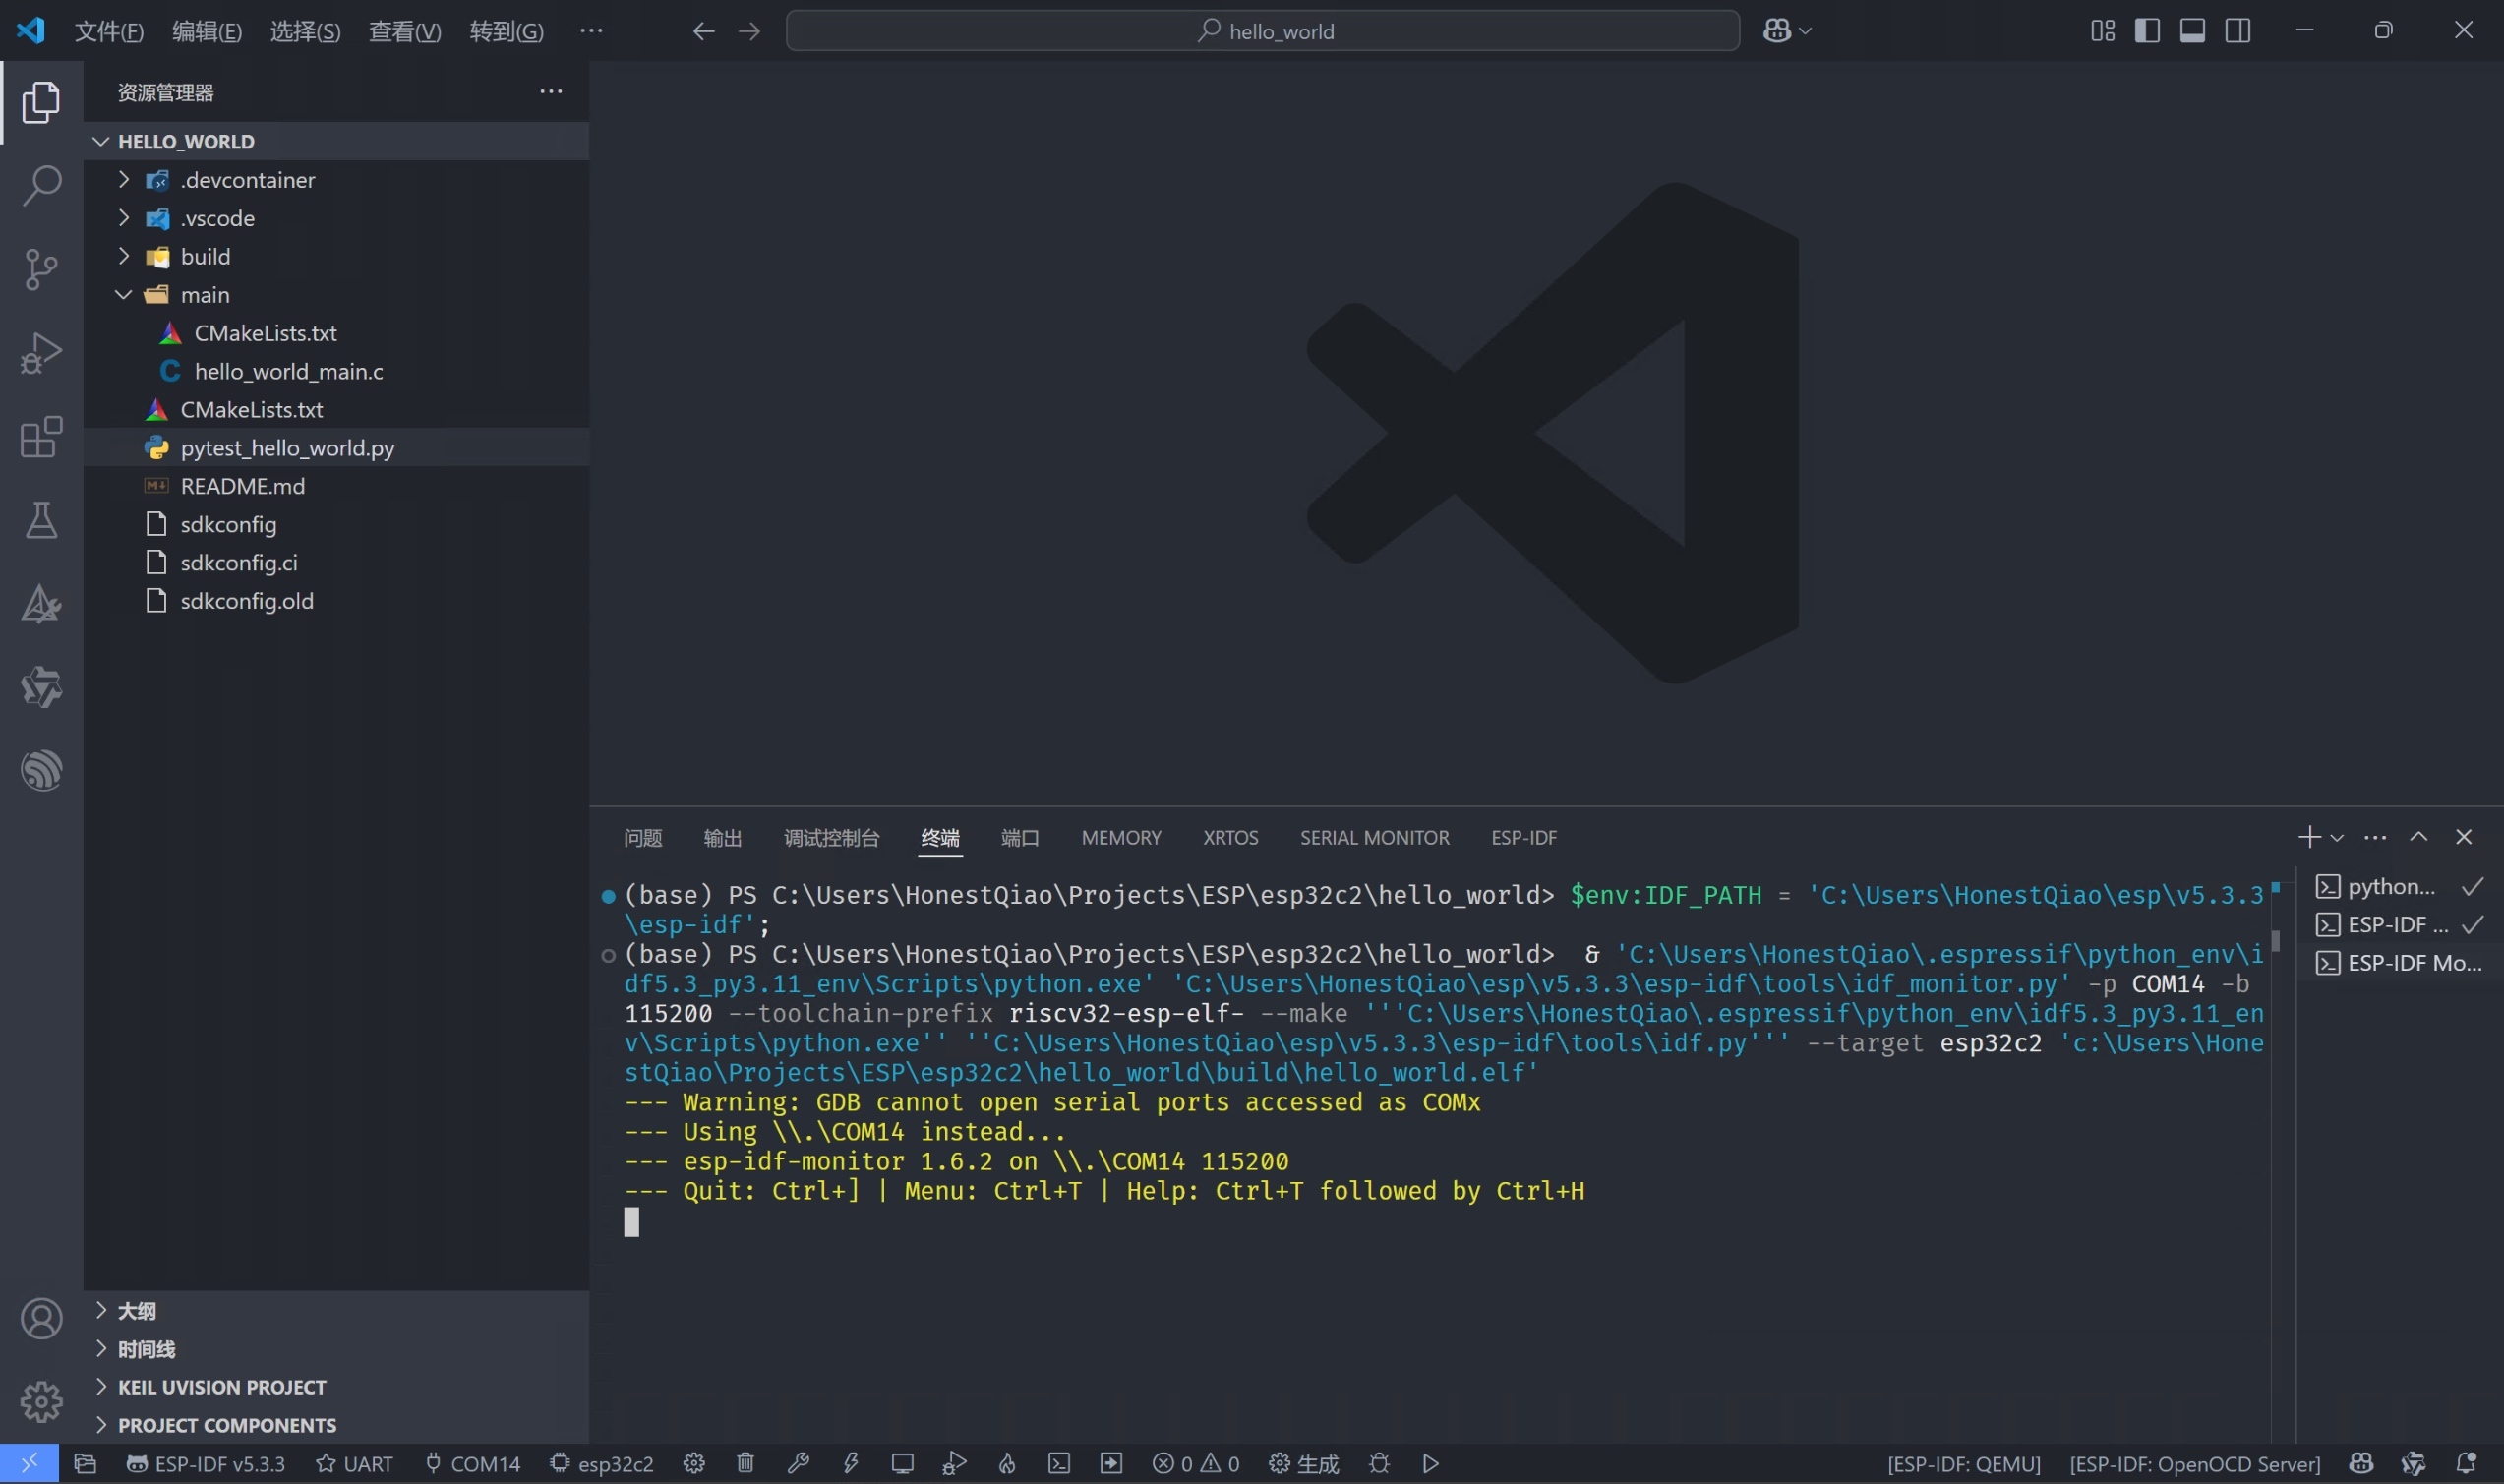Toggle the primary side bar layout button
Viewport: 2504px width, 1484px height.
tap(2146, 31)
